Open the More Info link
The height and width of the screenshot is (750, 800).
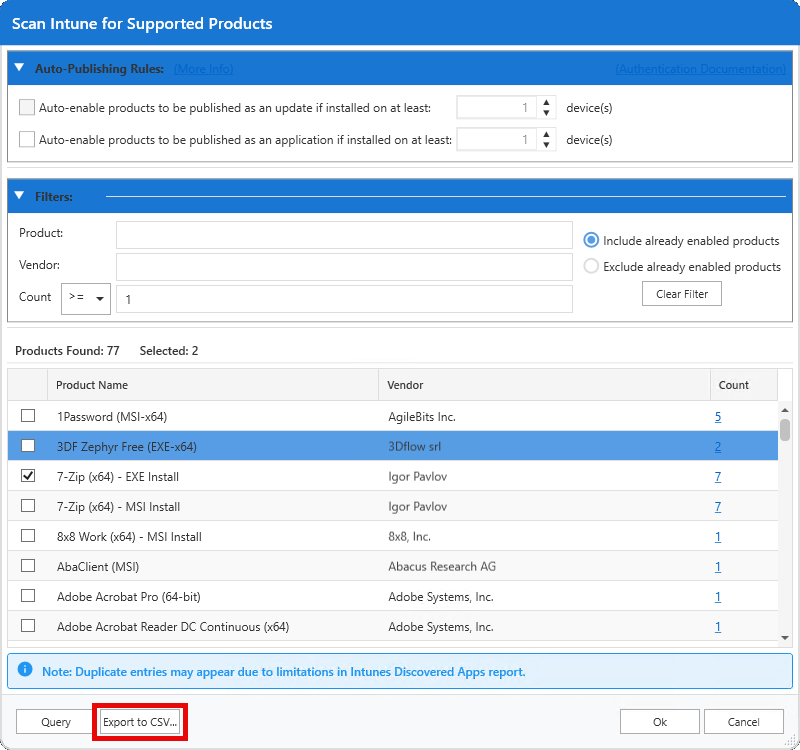point(203,68)
